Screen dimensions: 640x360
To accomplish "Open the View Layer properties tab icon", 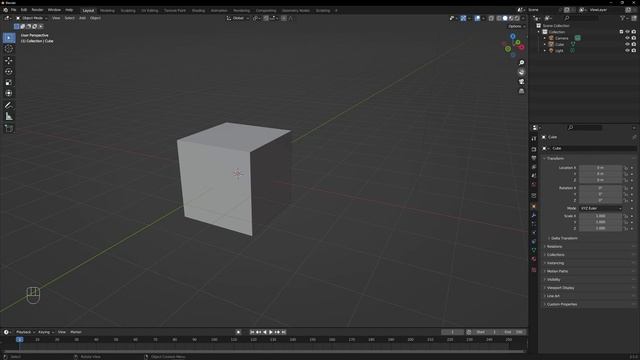I will 534,167.
